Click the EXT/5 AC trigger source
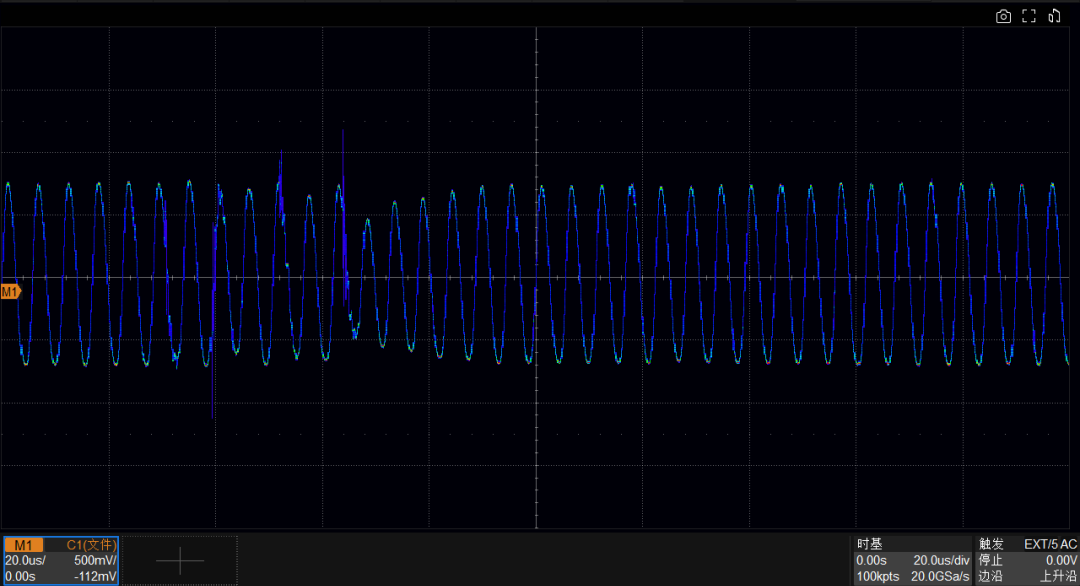 coord(1050,544)
